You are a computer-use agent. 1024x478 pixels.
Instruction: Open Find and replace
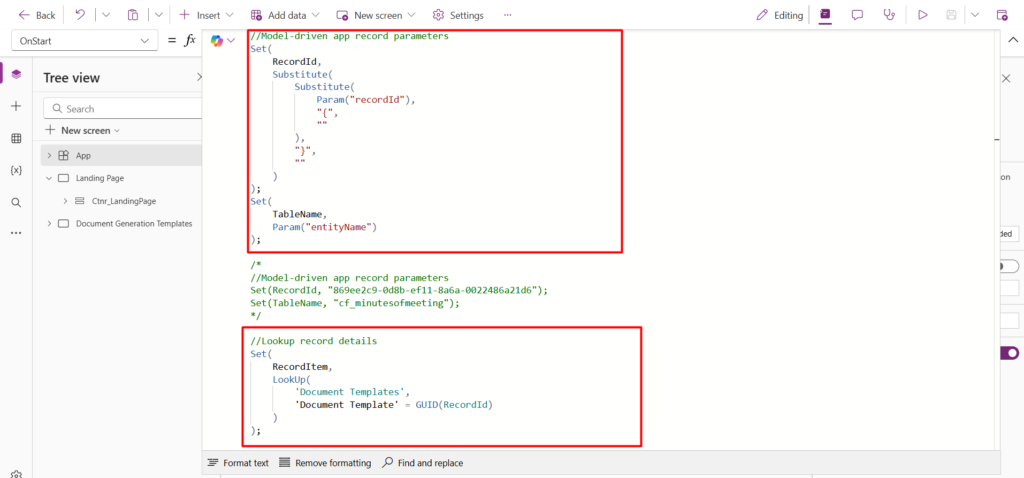pos(423,463)
